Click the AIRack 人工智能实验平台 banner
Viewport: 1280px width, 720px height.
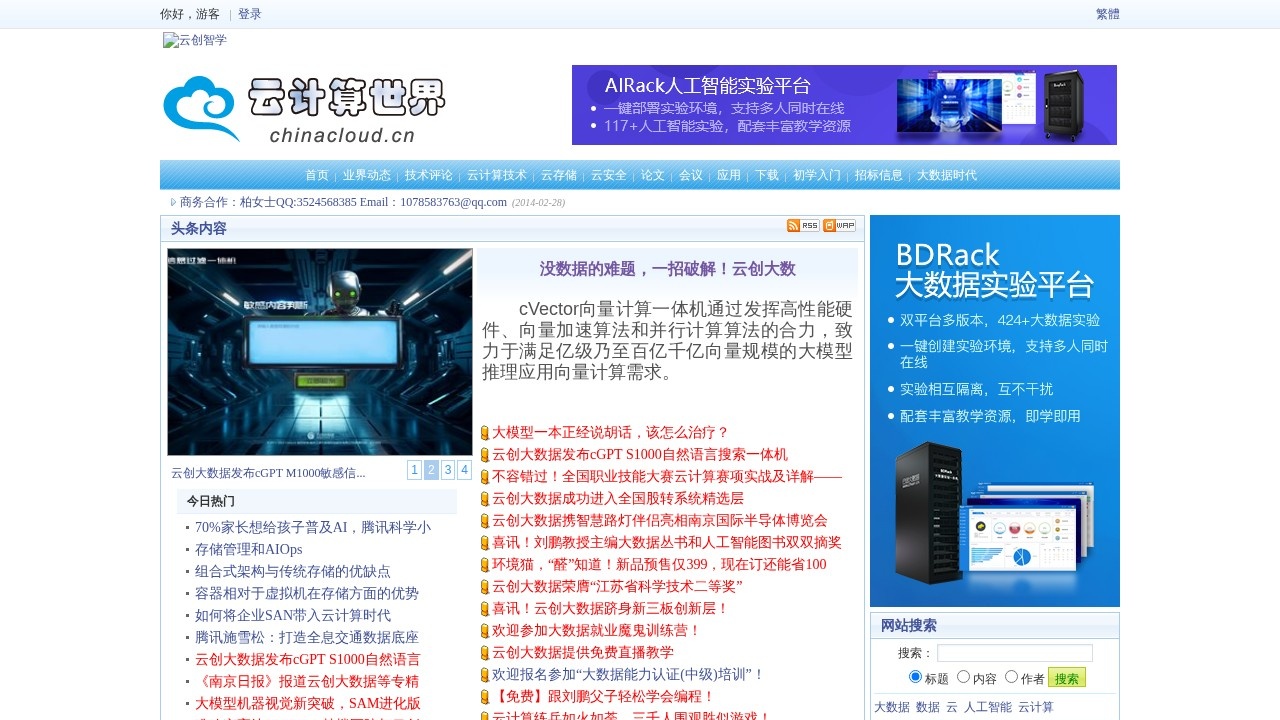pos(843,105)
